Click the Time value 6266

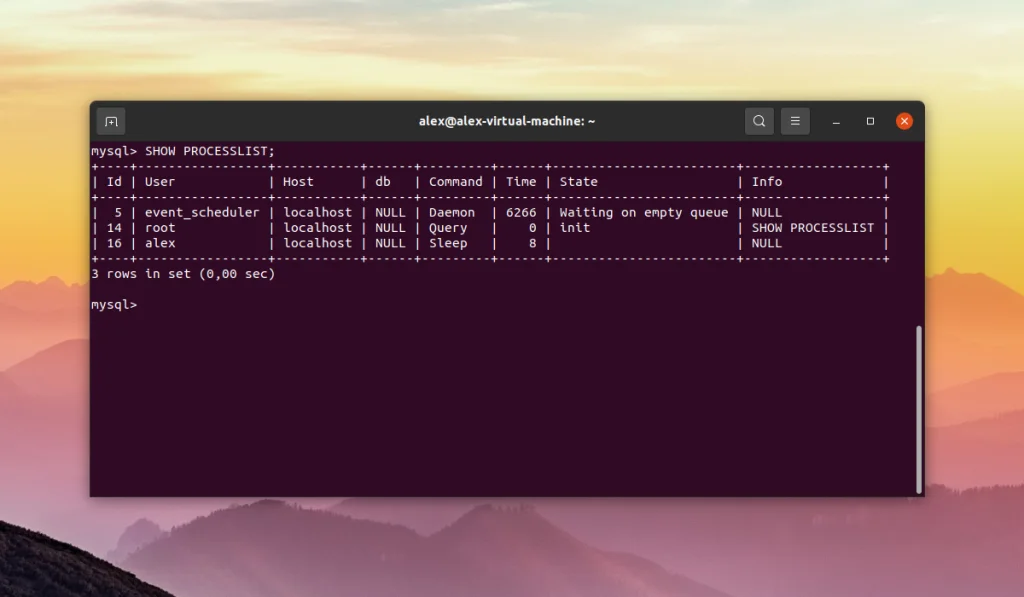[520, 212]
